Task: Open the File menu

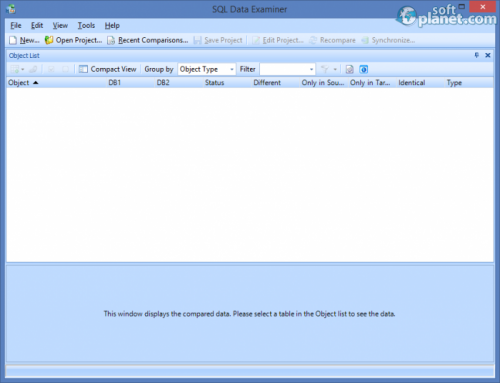Action: click(x=16, y=26)
